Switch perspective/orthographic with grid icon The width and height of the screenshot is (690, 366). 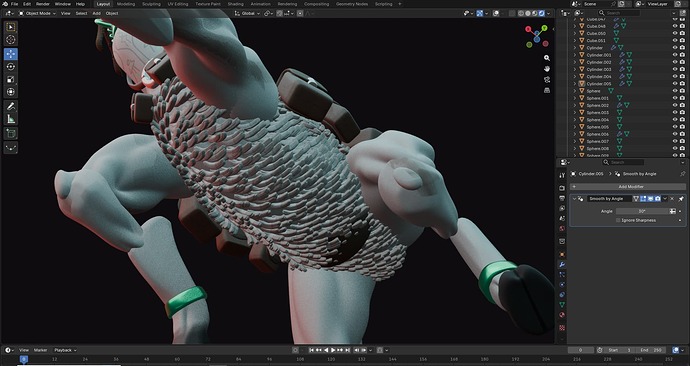(x=547, y=90)
